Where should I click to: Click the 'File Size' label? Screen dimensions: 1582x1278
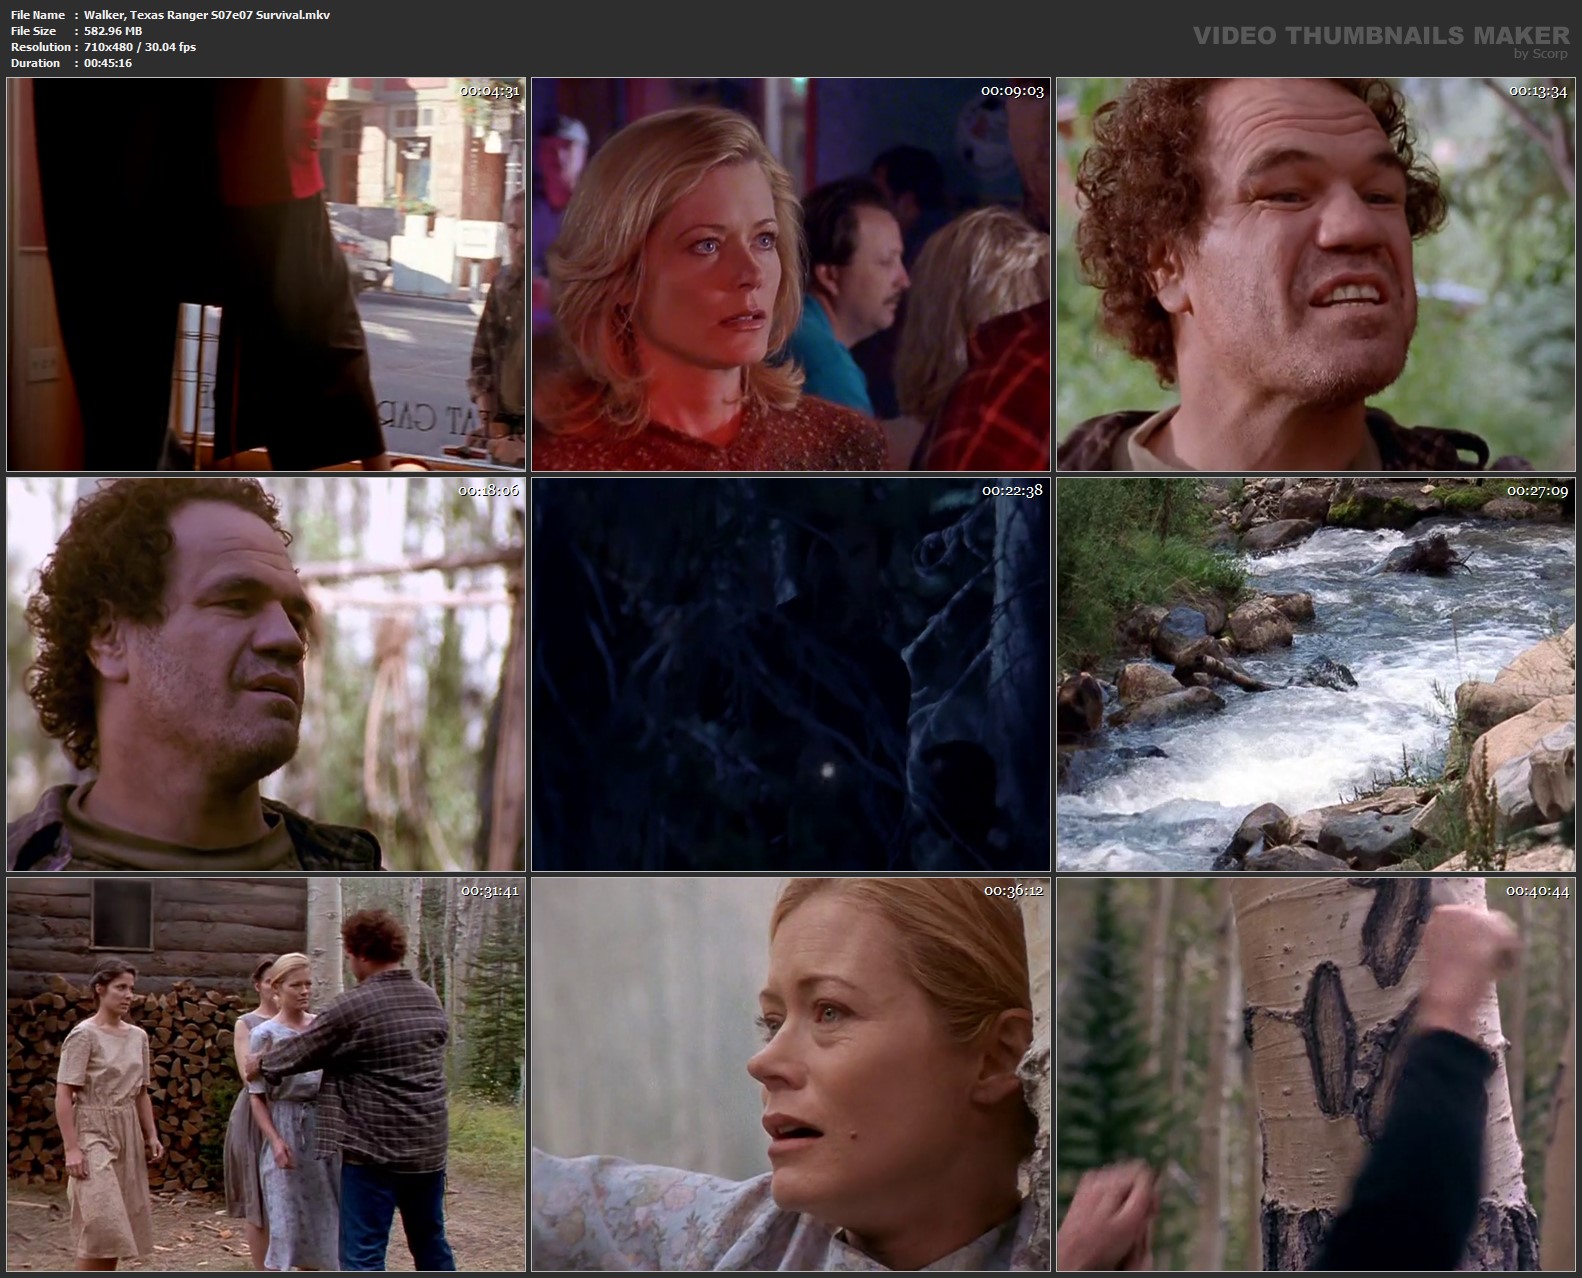[x=33, y=31]
